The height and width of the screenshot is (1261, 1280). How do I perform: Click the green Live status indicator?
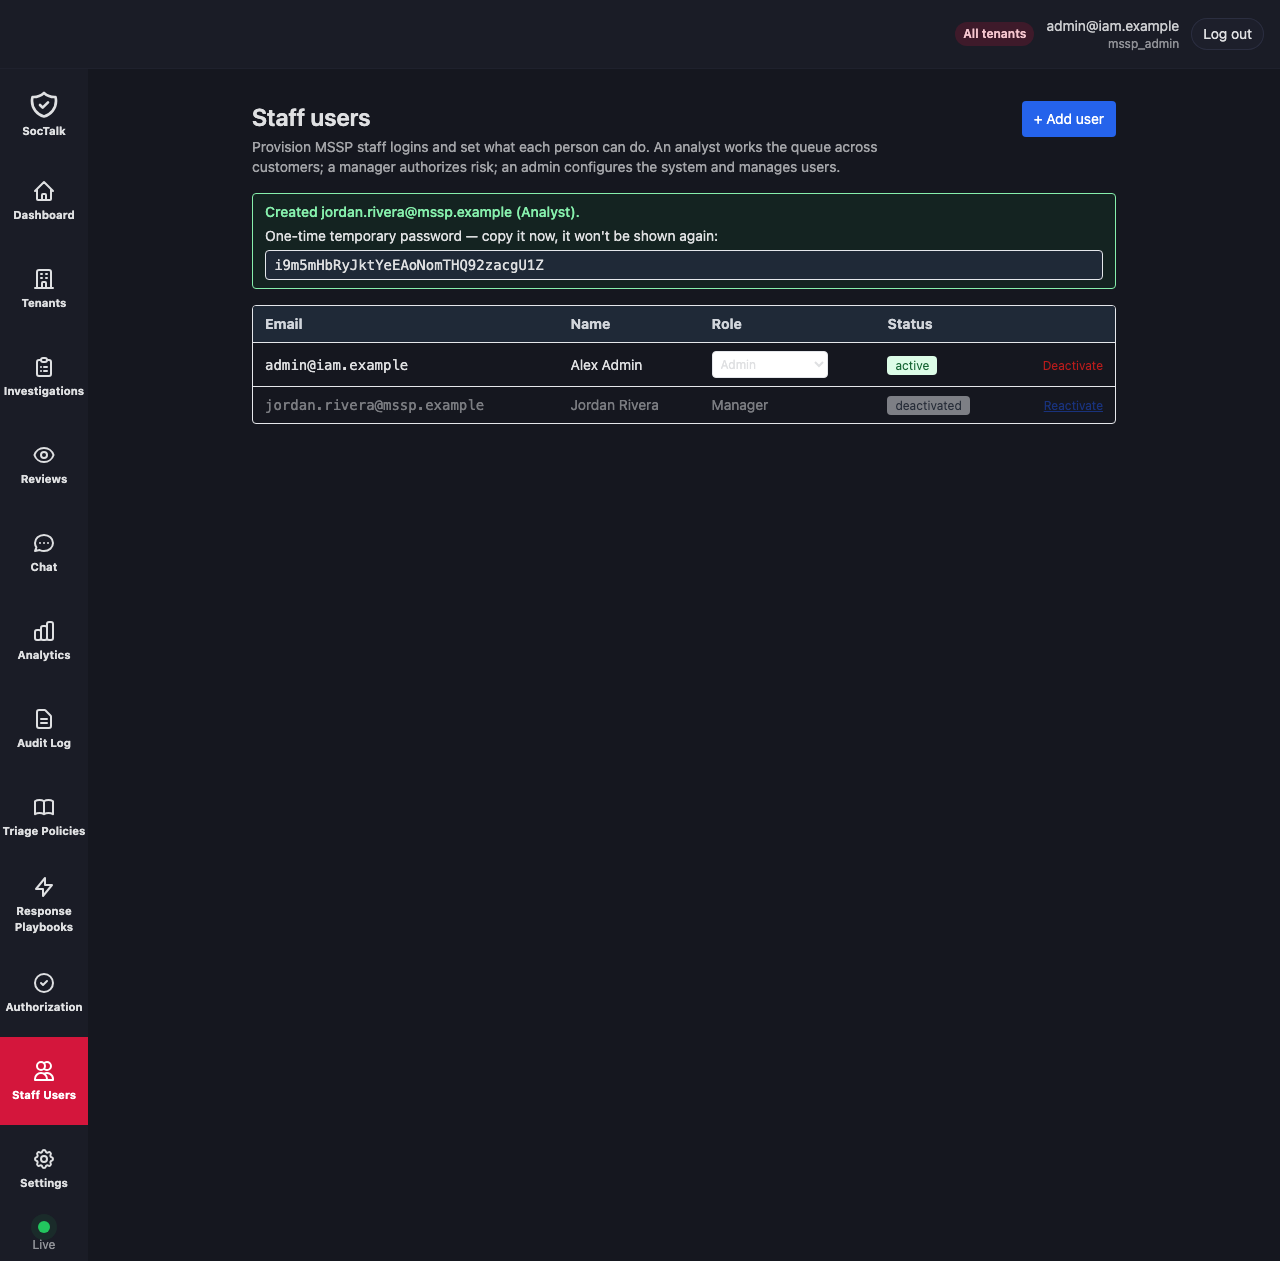tap(44, 1227)
